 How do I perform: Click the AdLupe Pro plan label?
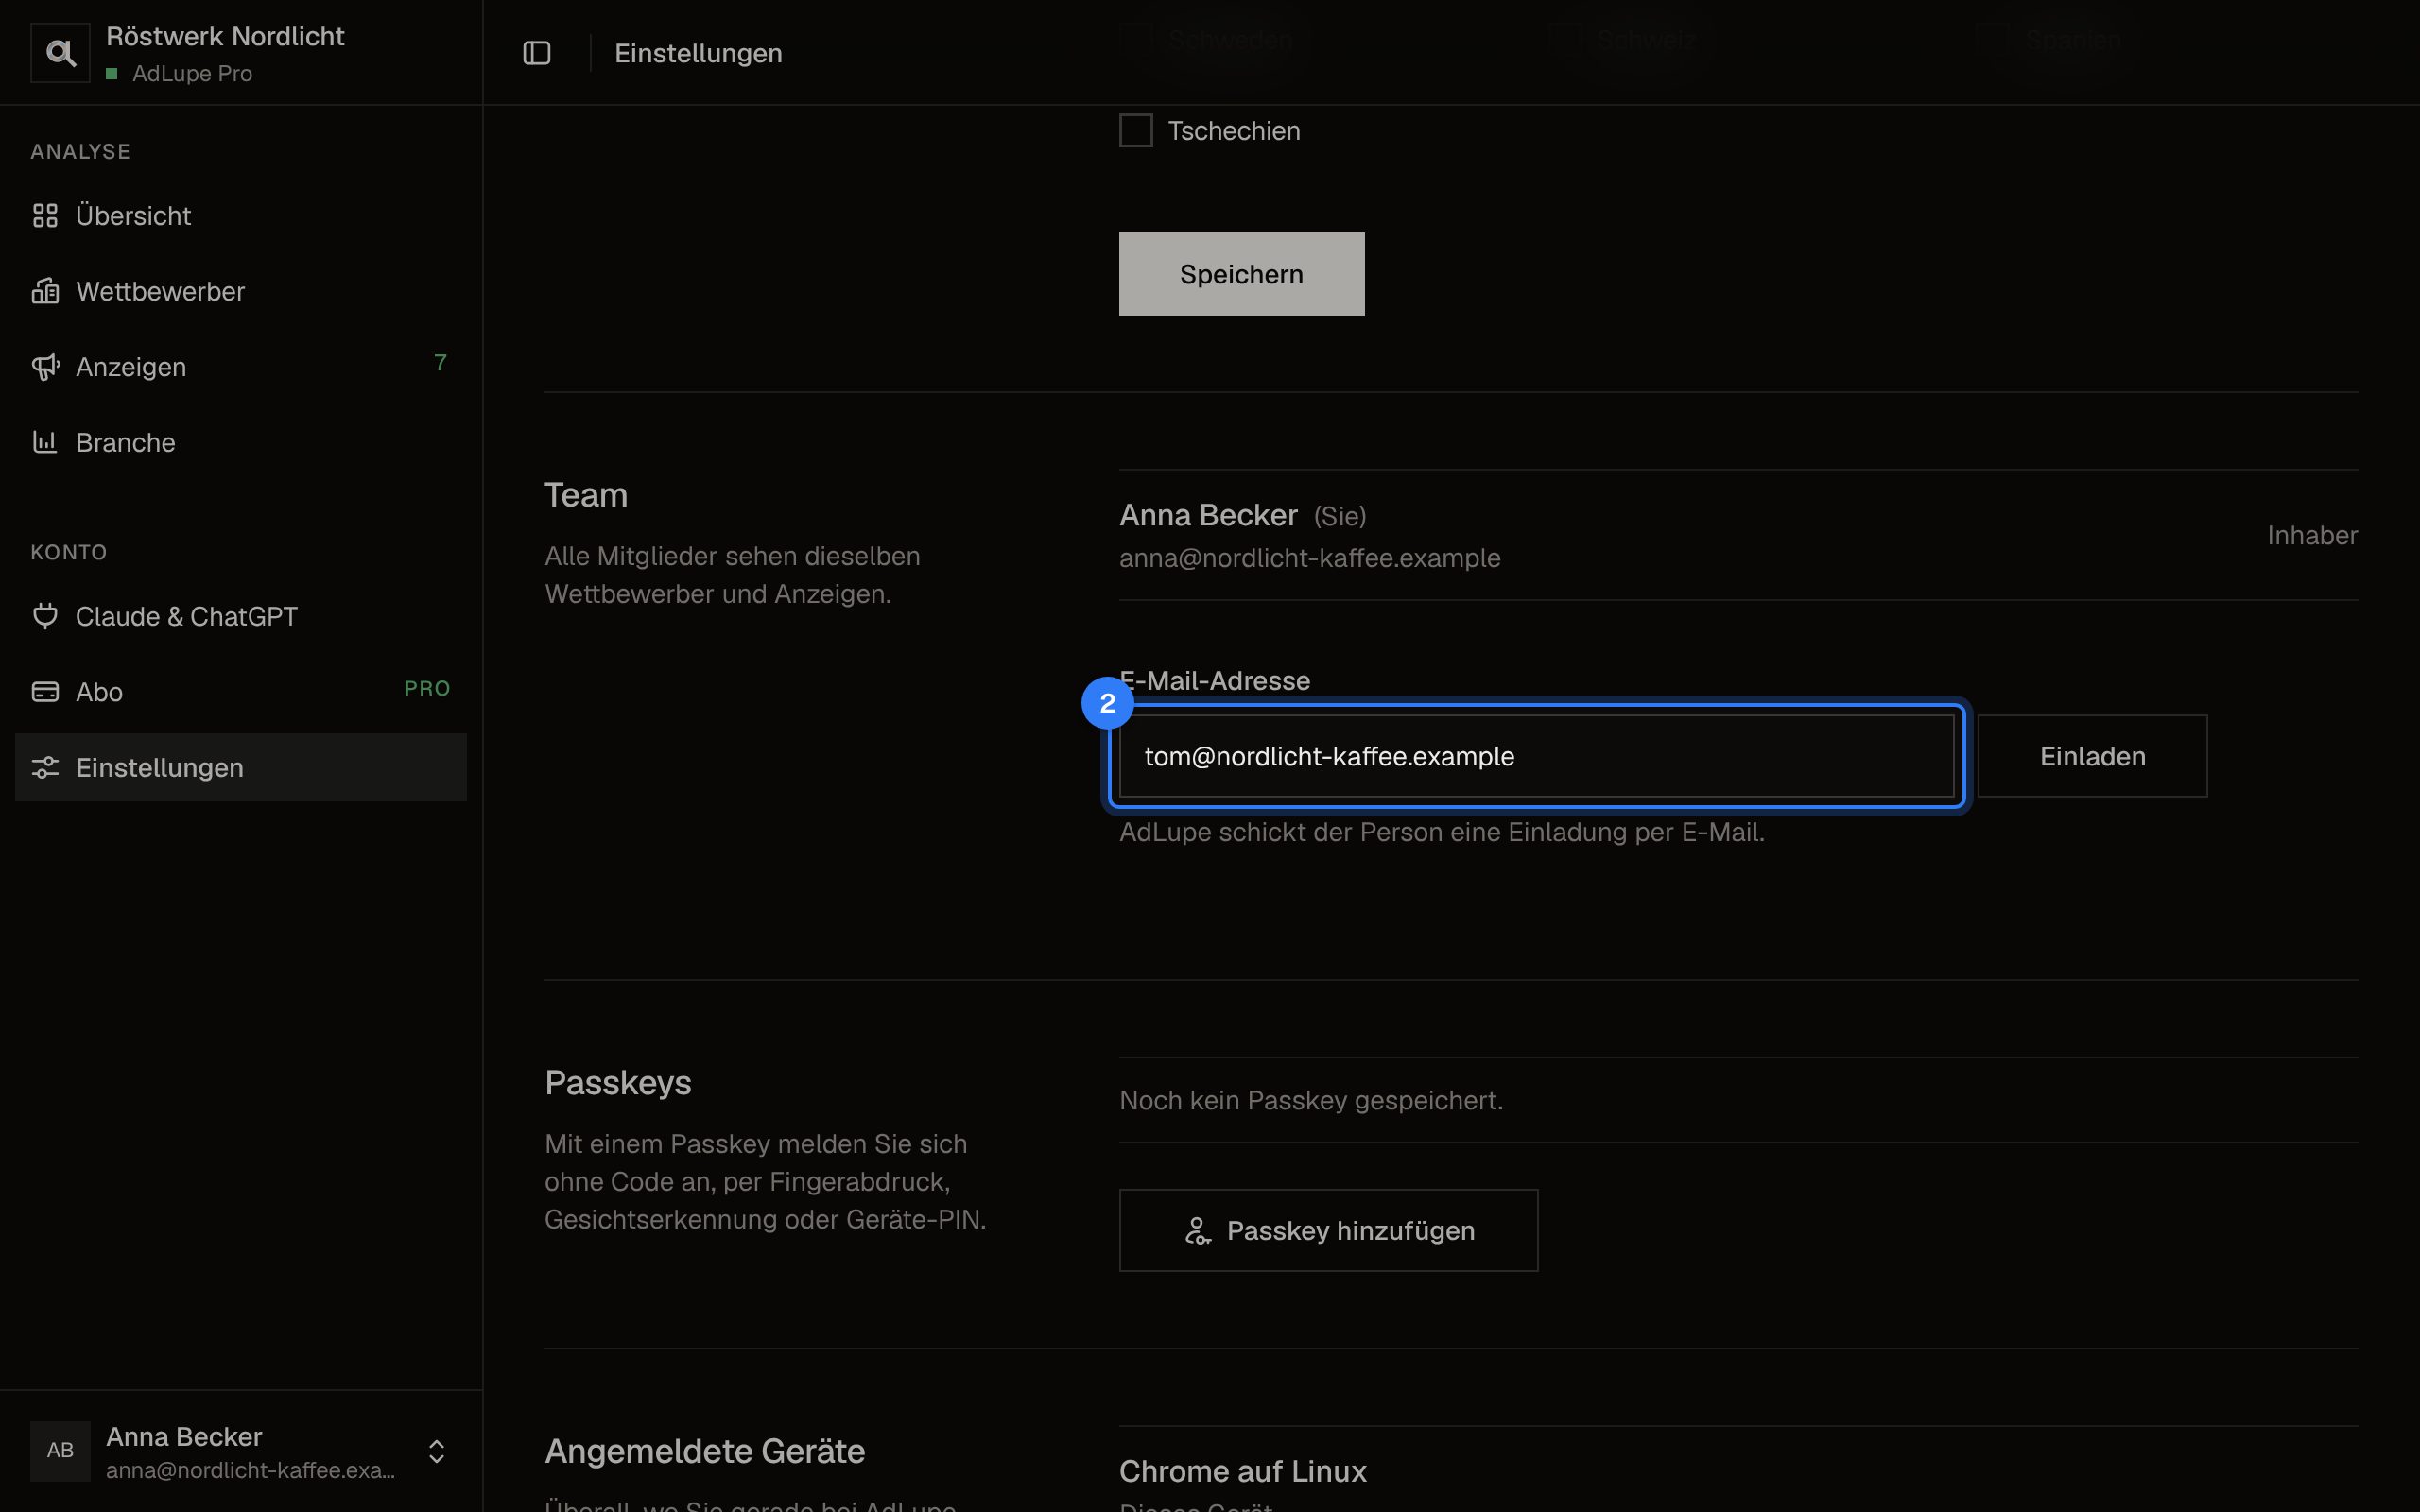(192, 74)
